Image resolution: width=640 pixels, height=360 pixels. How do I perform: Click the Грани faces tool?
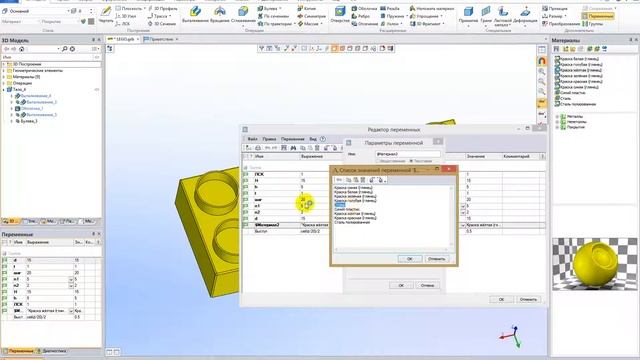click(486, 15)
